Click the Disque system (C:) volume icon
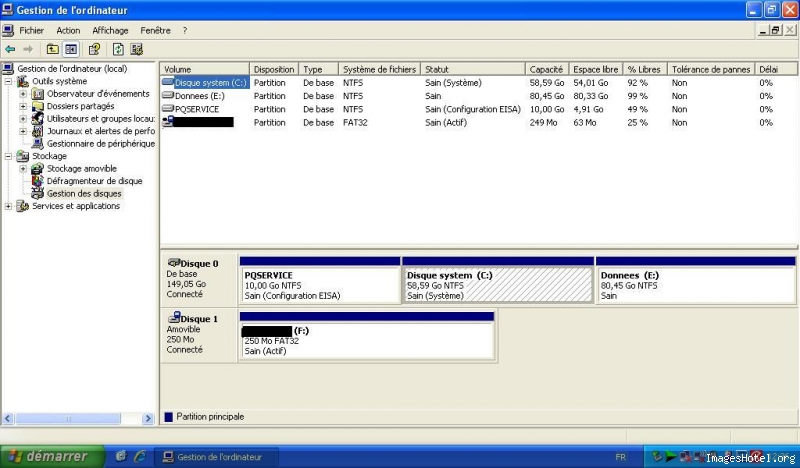The height and width of the screenshot is (468, 800). (x=167, y=82)
